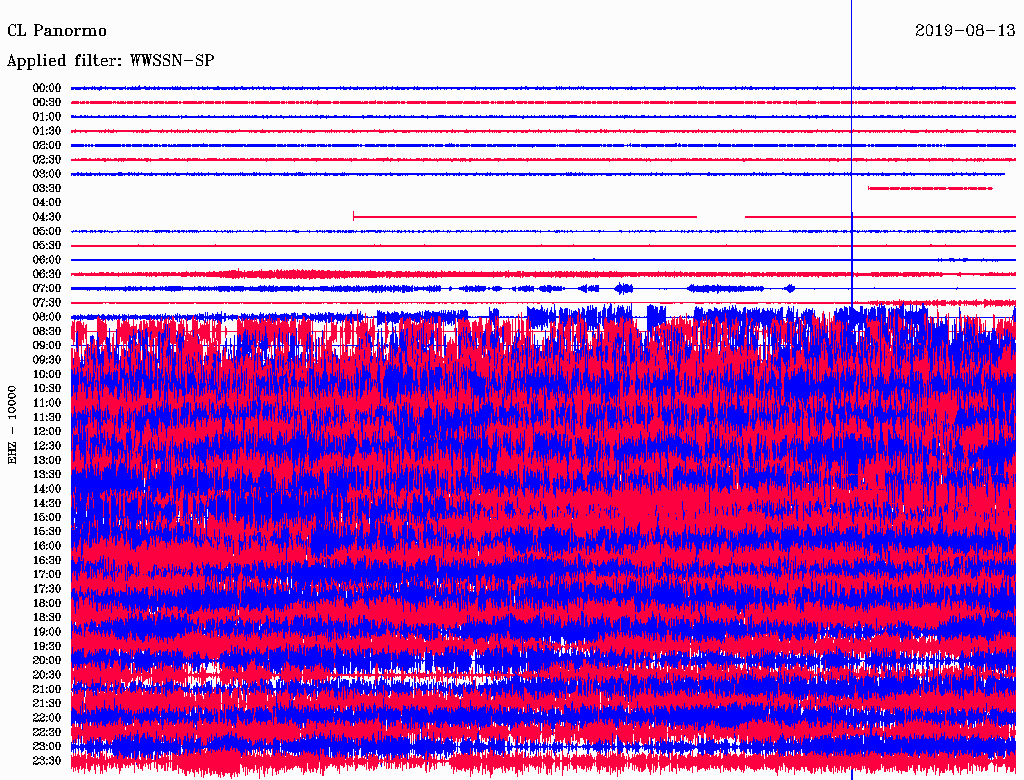Select the 13:30 time label
Screen dimensions: 1024x780
[x=47, y=475]
